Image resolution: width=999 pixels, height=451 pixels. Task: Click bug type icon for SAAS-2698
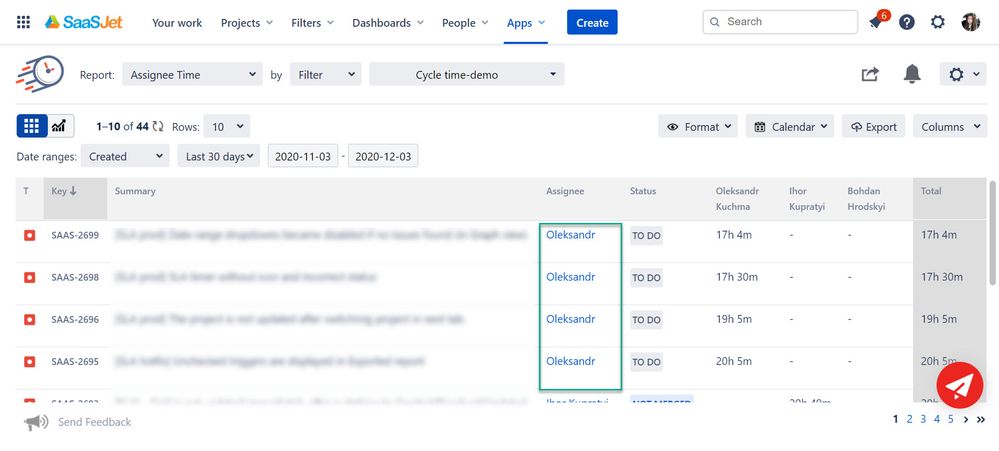(x=29, y=278)
